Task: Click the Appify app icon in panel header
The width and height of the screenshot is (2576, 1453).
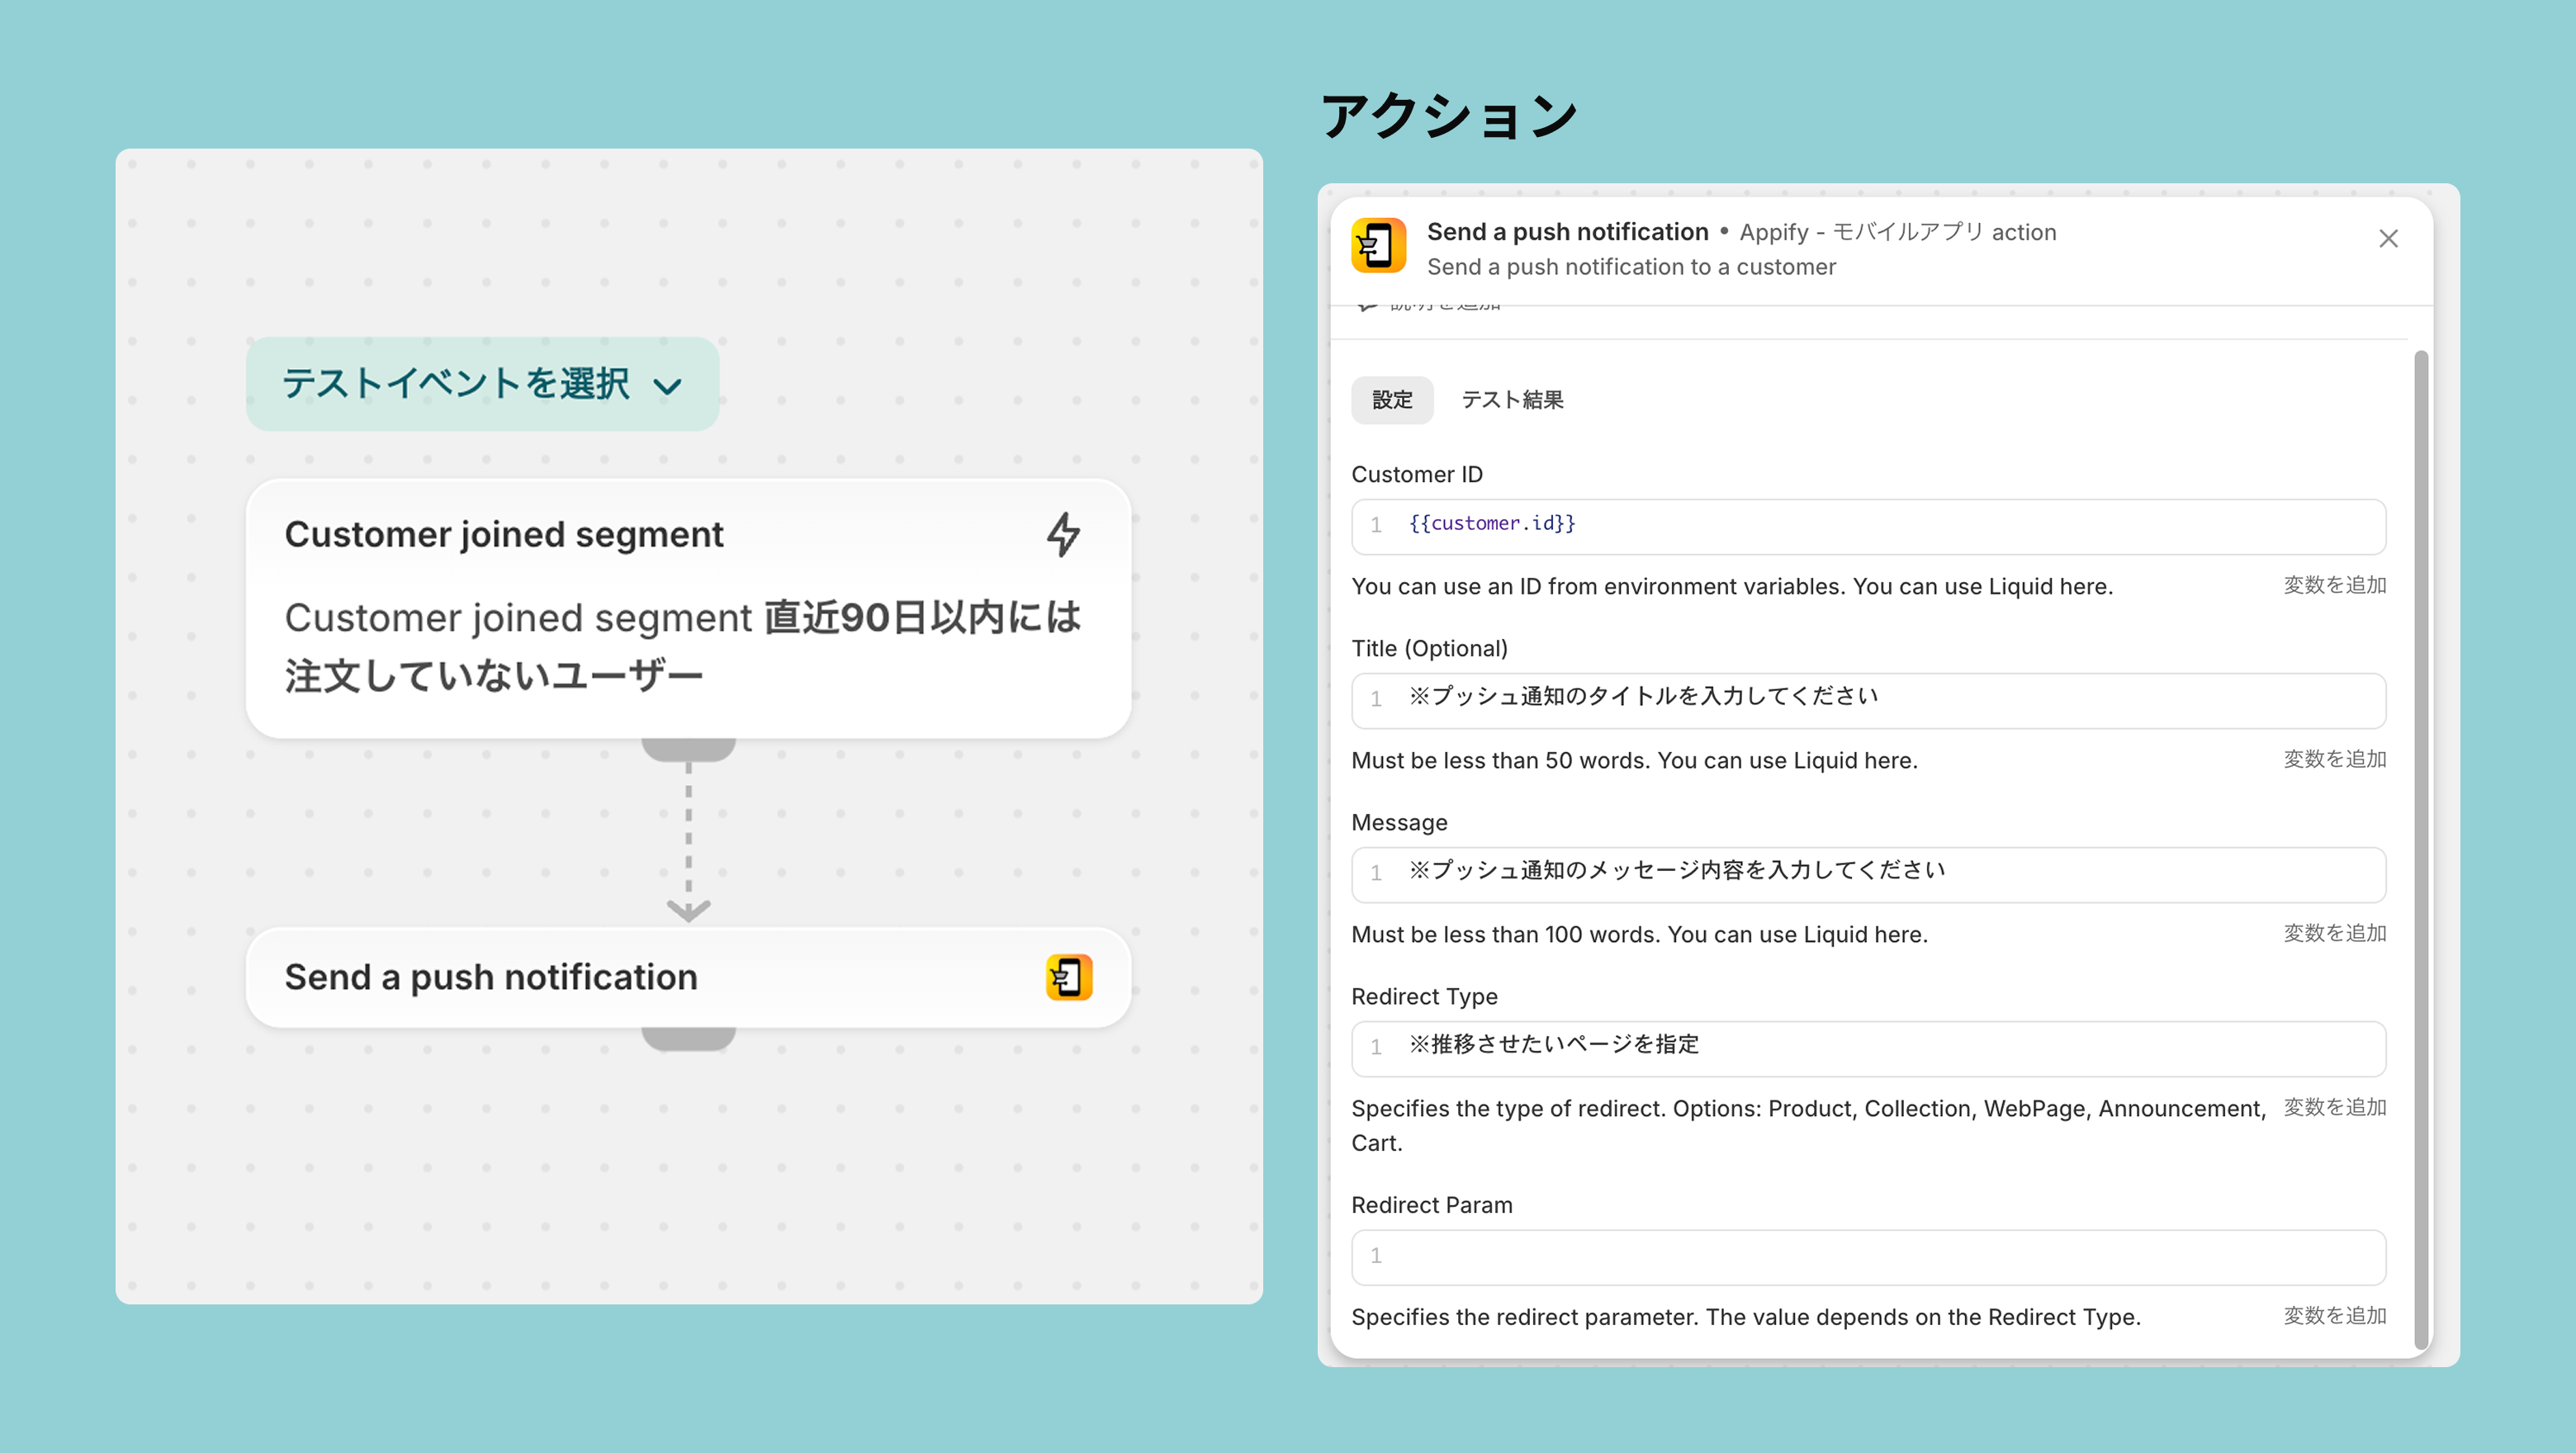Action: point(1378,246)
